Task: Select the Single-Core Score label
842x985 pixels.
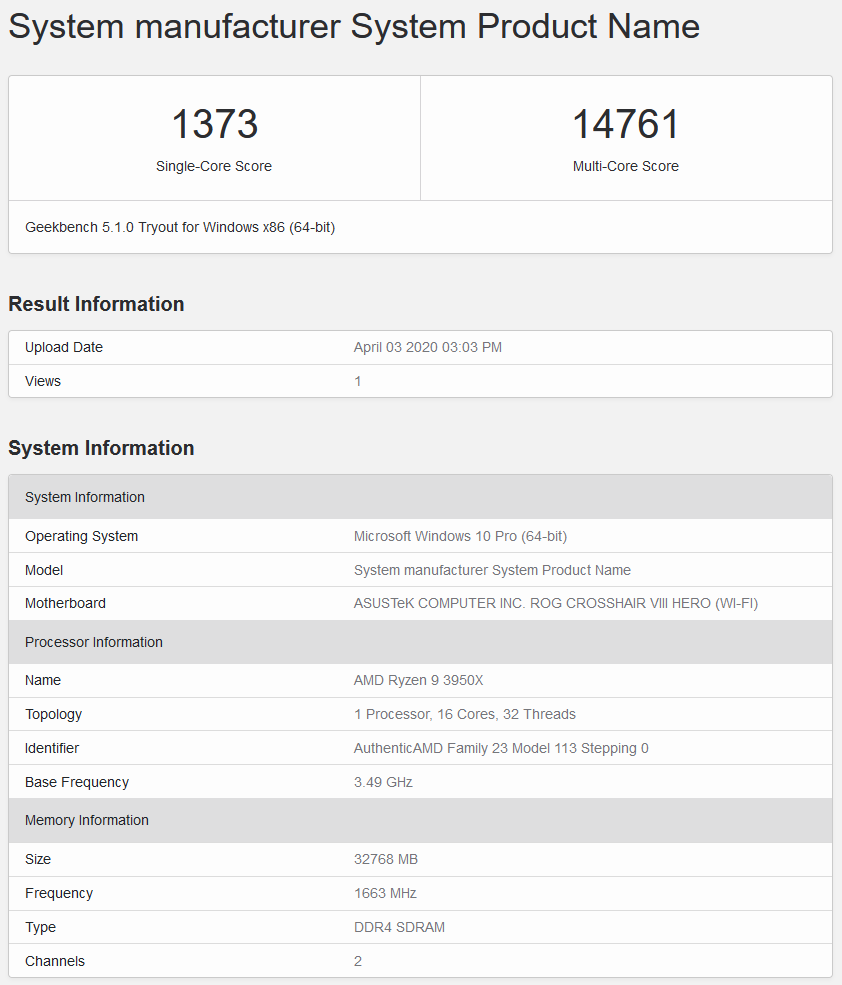Action: (214, 166)
